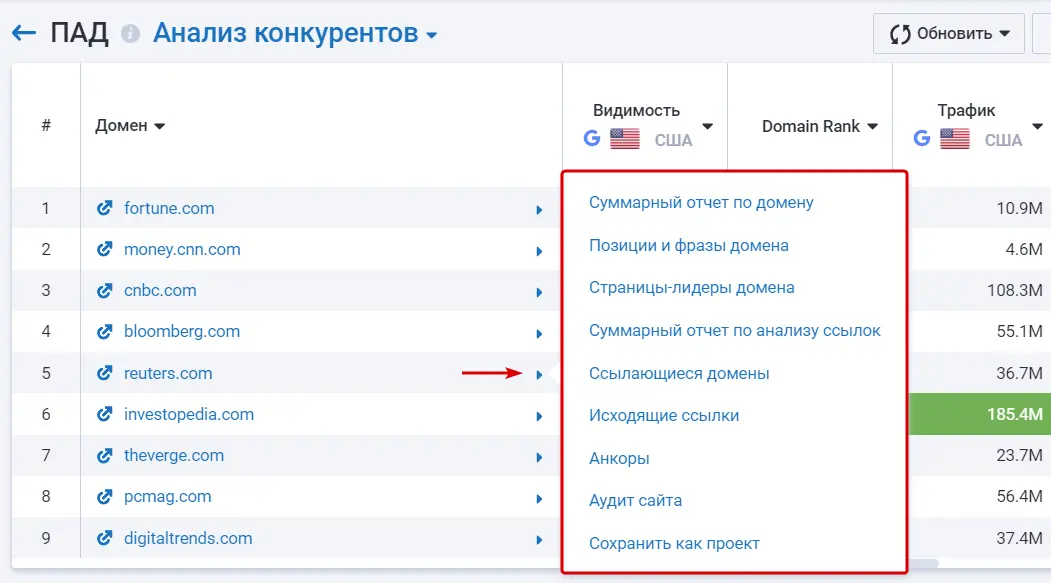Expand the menu arrow for investopedia.com
This screenshot has width=1051, height=583.
(539, 416)
